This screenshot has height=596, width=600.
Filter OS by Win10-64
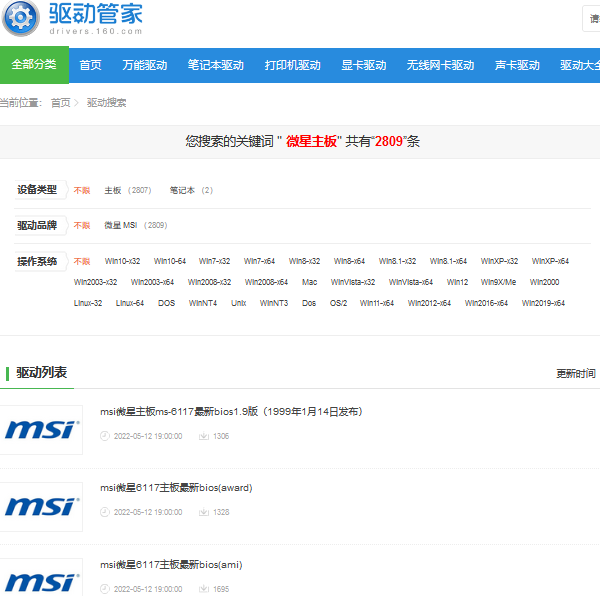(170, 261)
